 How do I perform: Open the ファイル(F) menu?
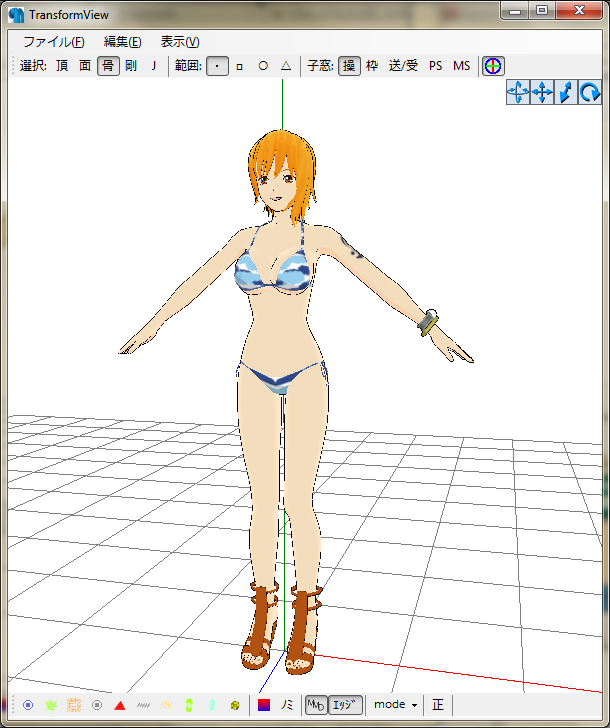53,42
